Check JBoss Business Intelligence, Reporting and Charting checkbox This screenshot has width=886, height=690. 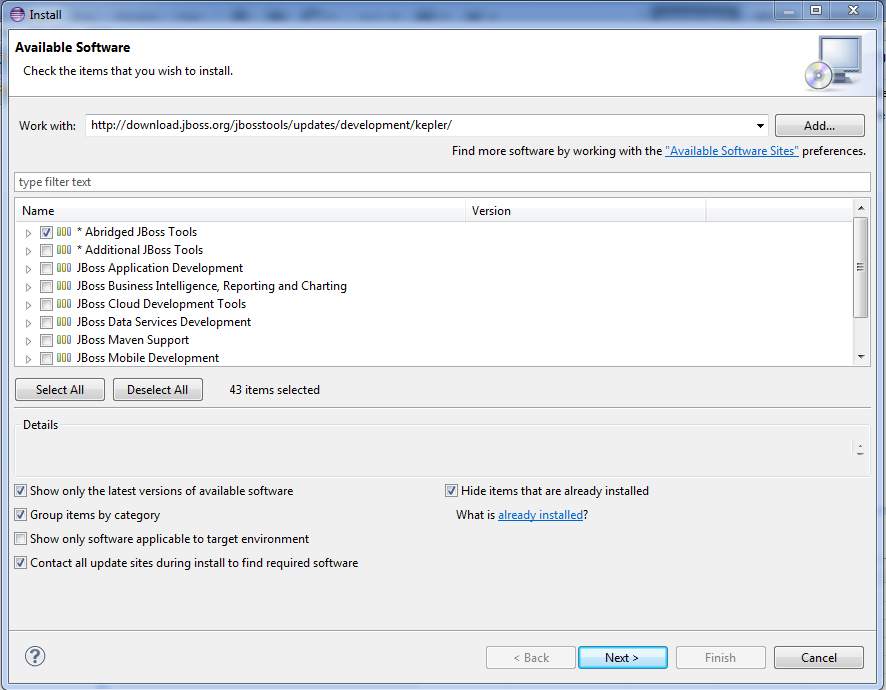pyautogui.click(x=46, y=287)
